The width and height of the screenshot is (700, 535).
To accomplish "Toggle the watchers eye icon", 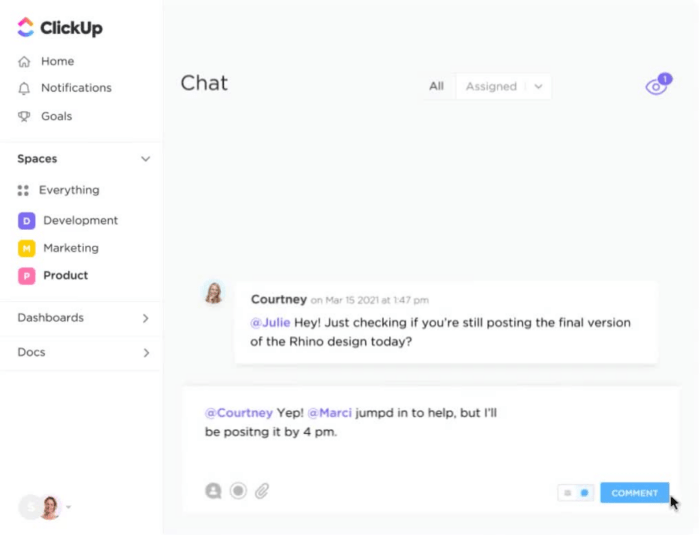I will [658, 85].
